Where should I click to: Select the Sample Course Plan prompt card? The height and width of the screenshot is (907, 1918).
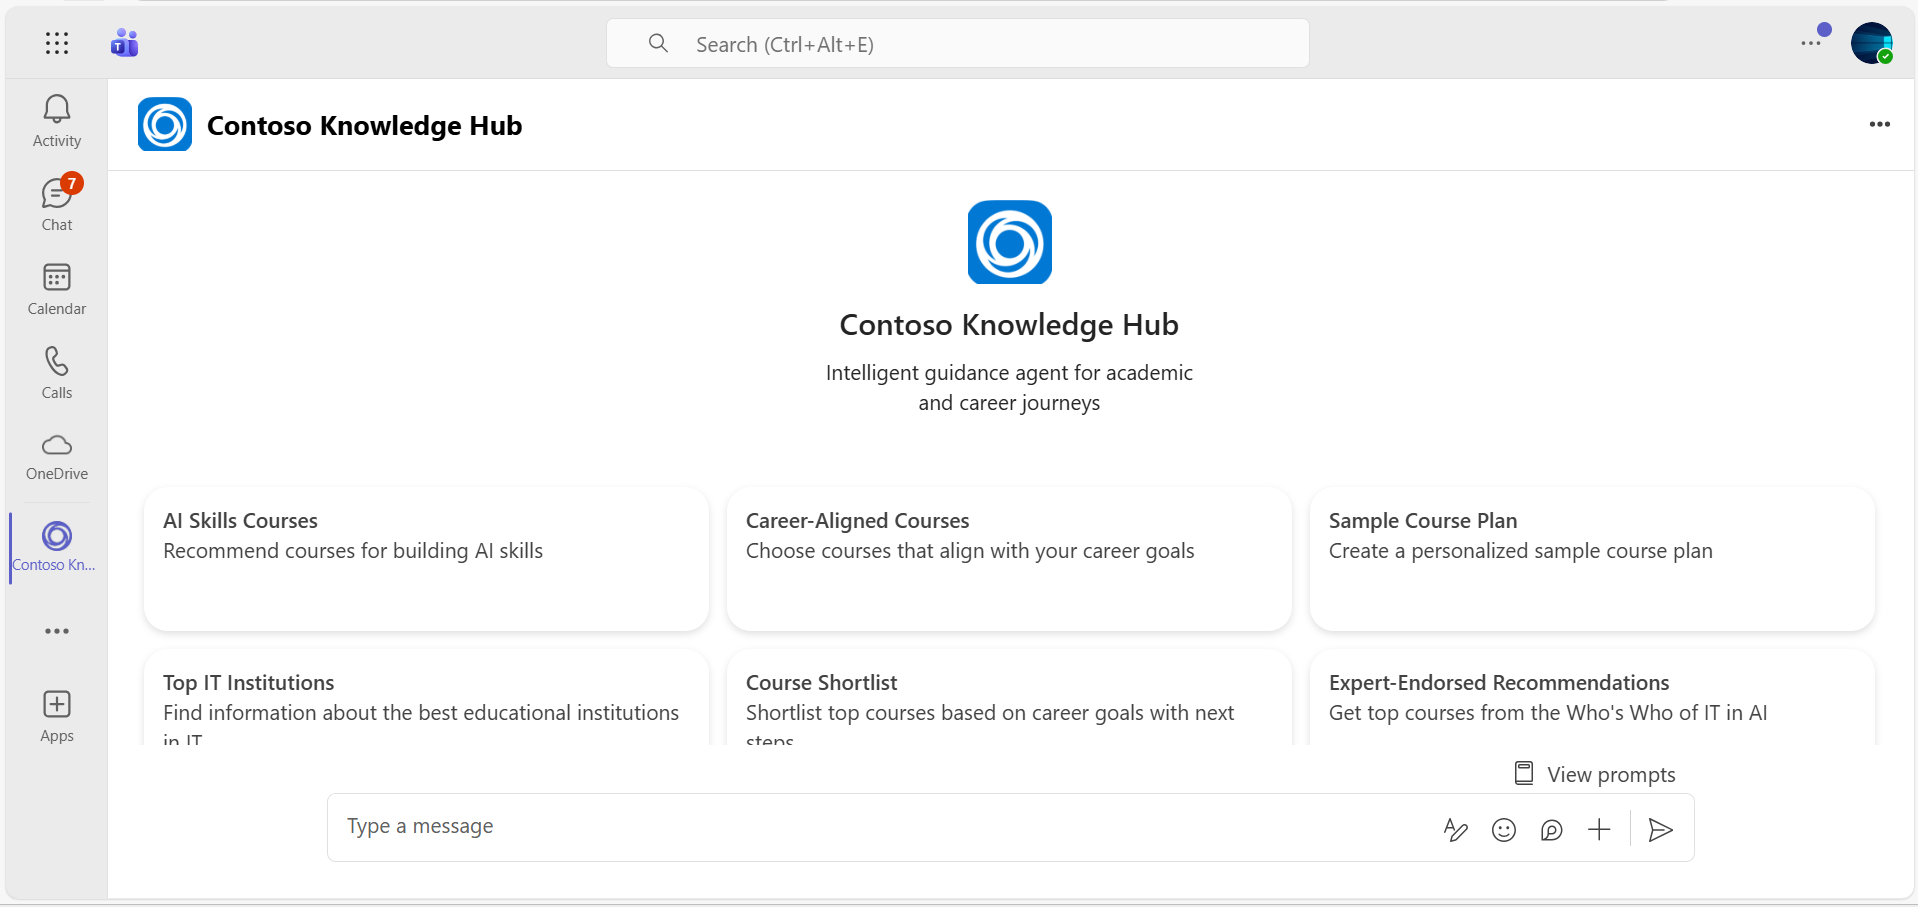tap(1592, 558)
